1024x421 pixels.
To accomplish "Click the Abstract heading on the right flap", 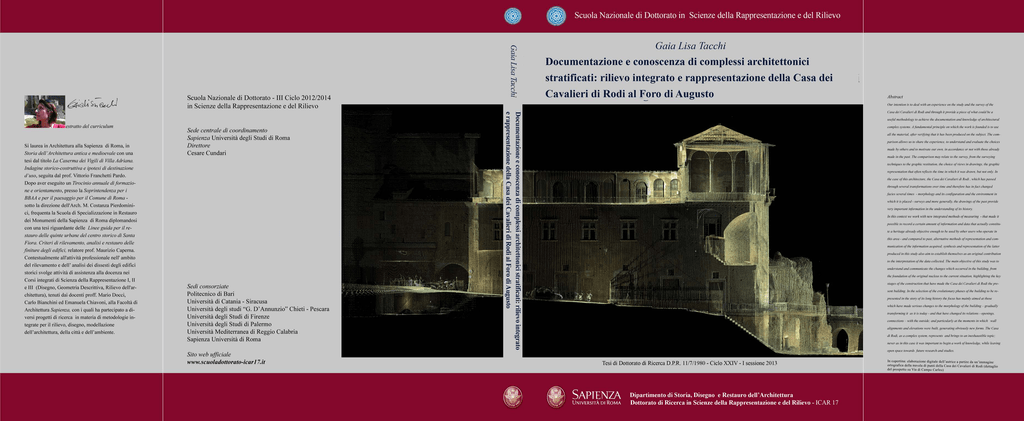I will point(896,96).
